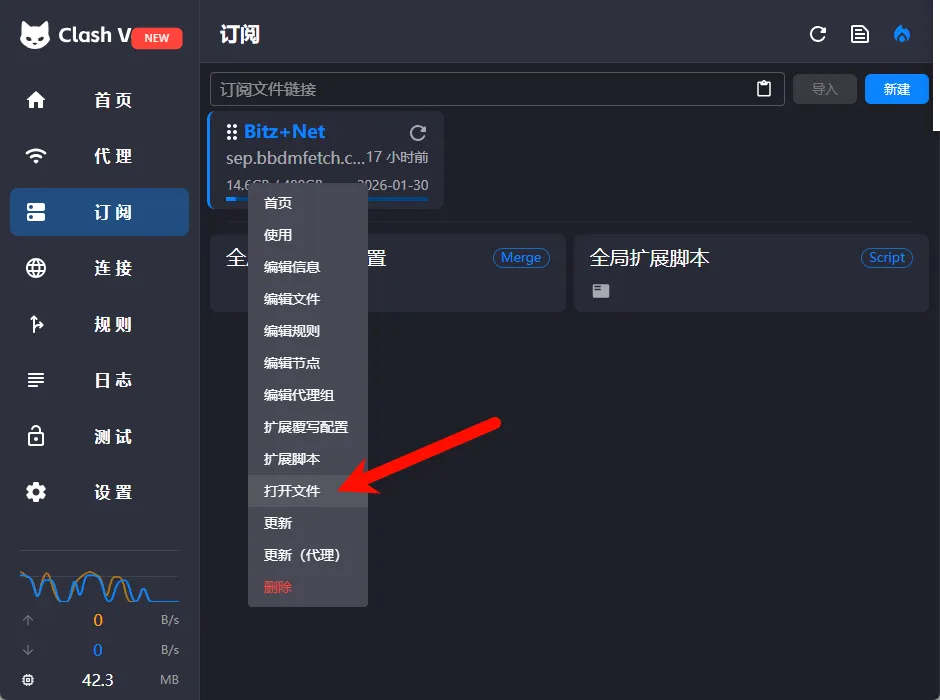Click the 新建 button
Image resolution: width=940 pixels, height=700 pixels.
[896, 89]
